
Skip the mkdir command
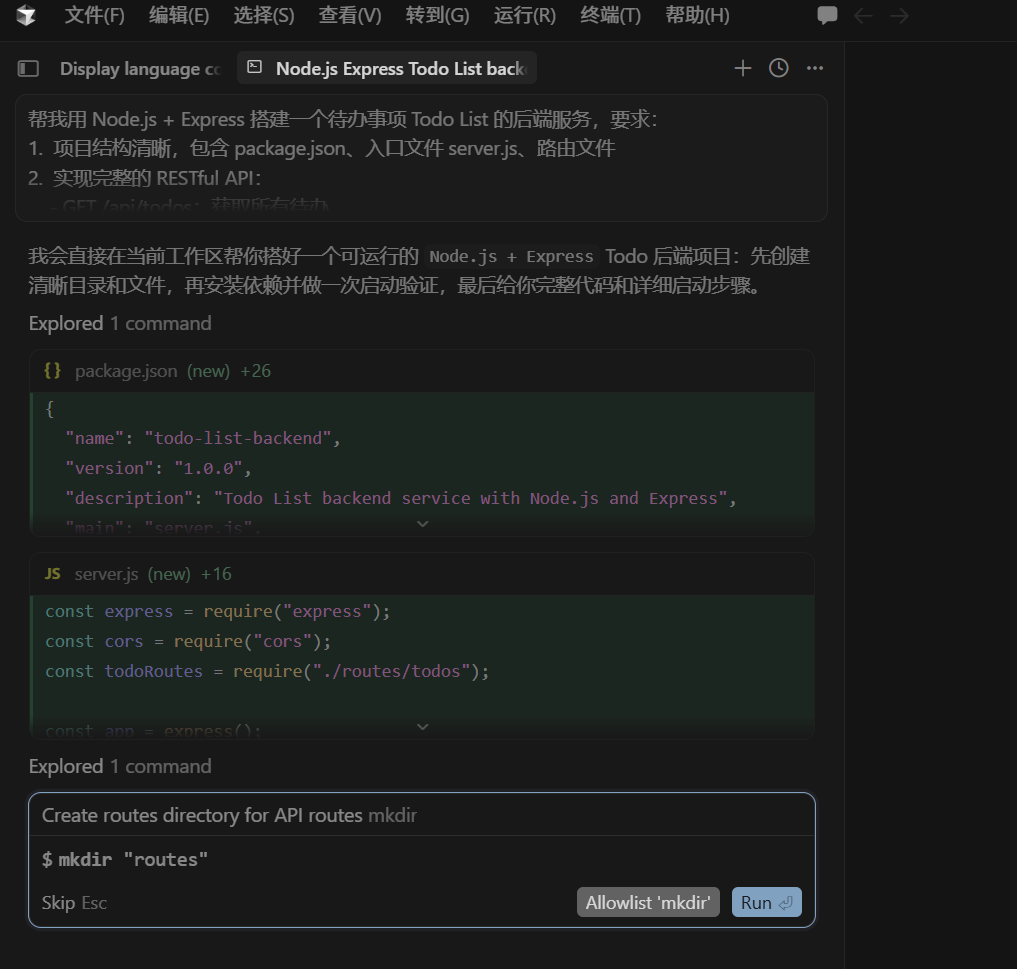[74, 903]
